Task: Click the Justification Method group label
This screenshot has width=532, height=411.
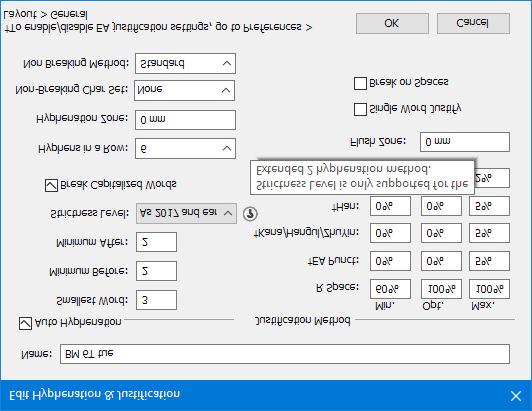Action: click(x=302, y=320)
